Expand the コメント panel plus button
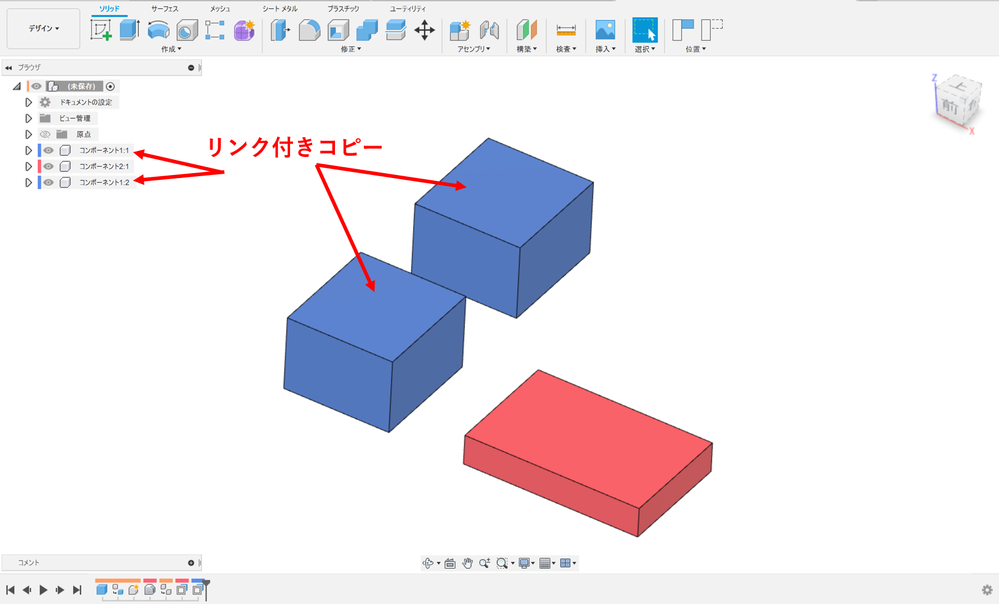 pyautogui.click(x=190, y=563)
